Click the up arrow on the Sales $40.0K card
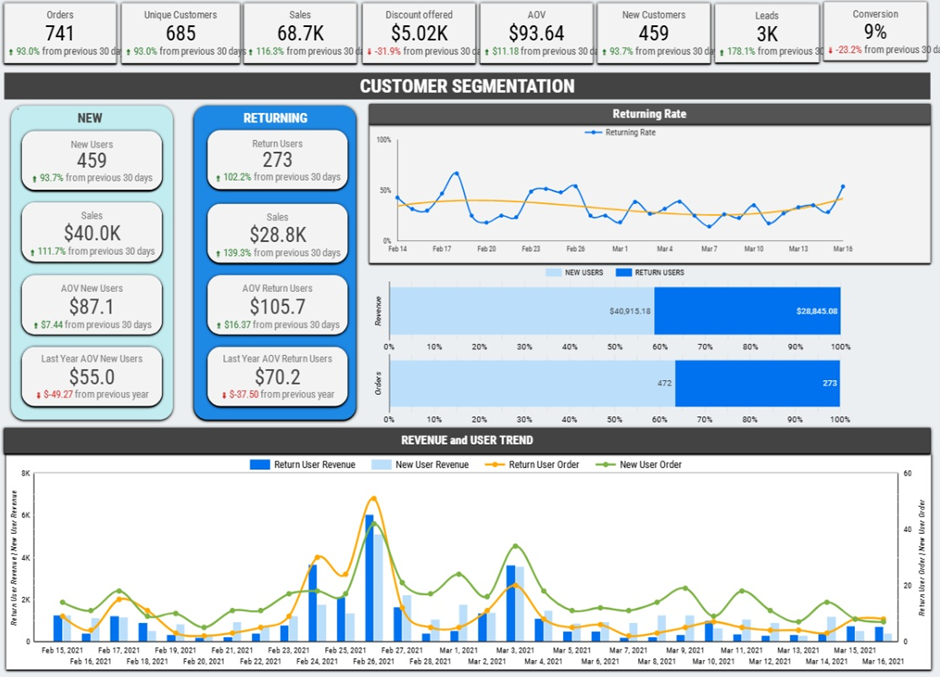The image size is (940, 677). tap(32, 252)
